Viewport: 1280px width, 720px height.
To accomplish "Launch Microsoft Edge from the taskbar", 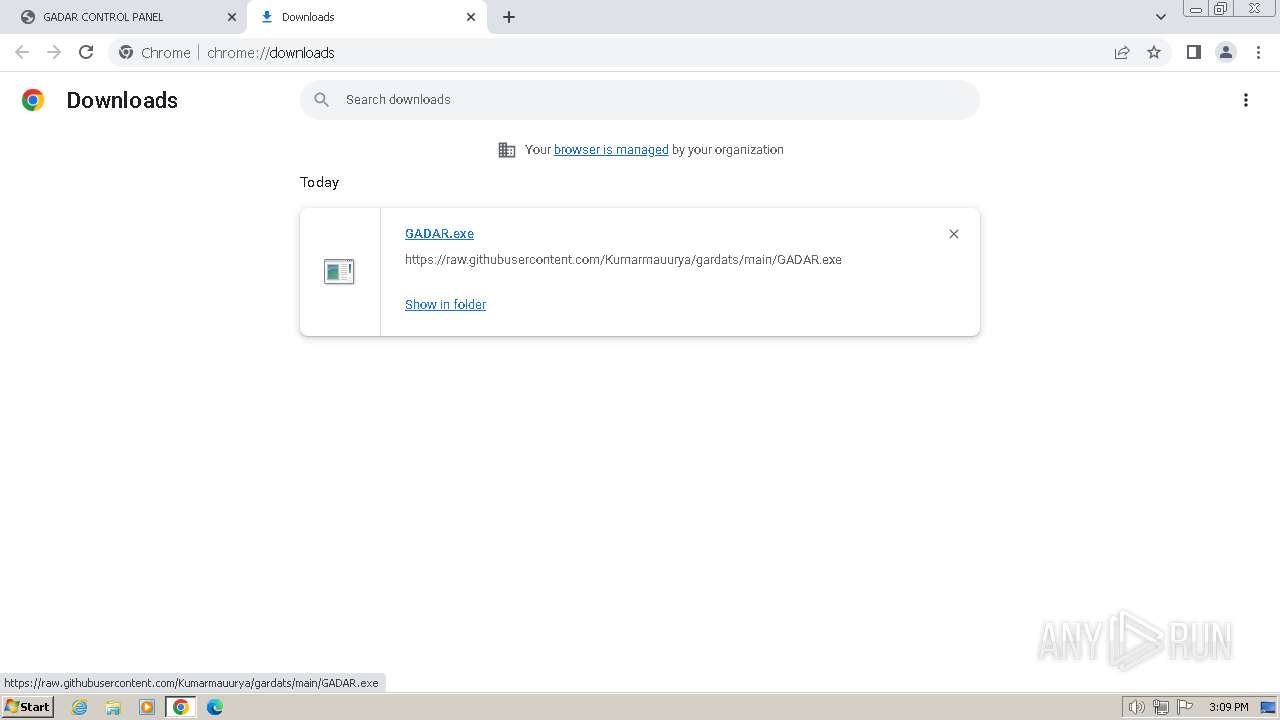I will pyautogui.click(x=215, y=707).
